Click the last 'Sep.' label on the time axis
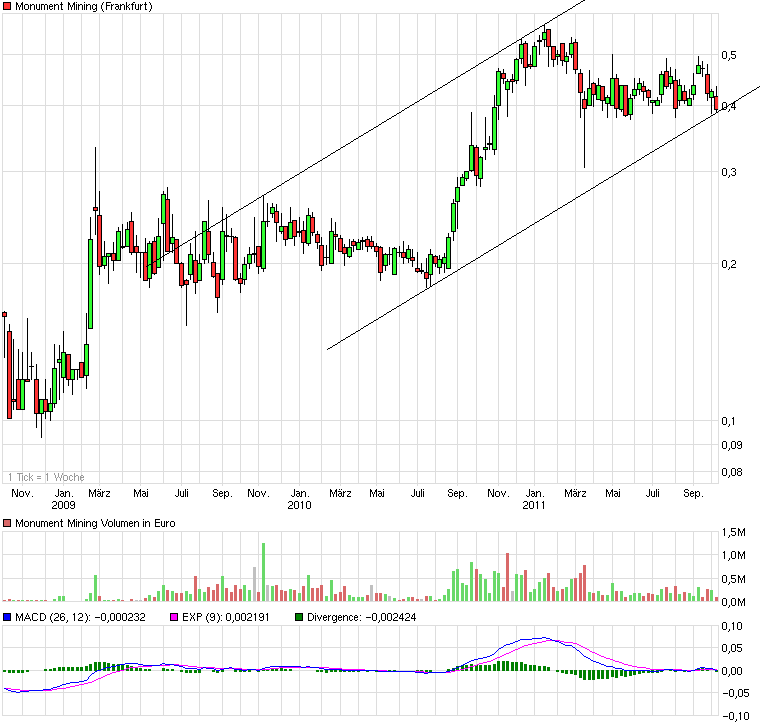 (x=693, y=493)
